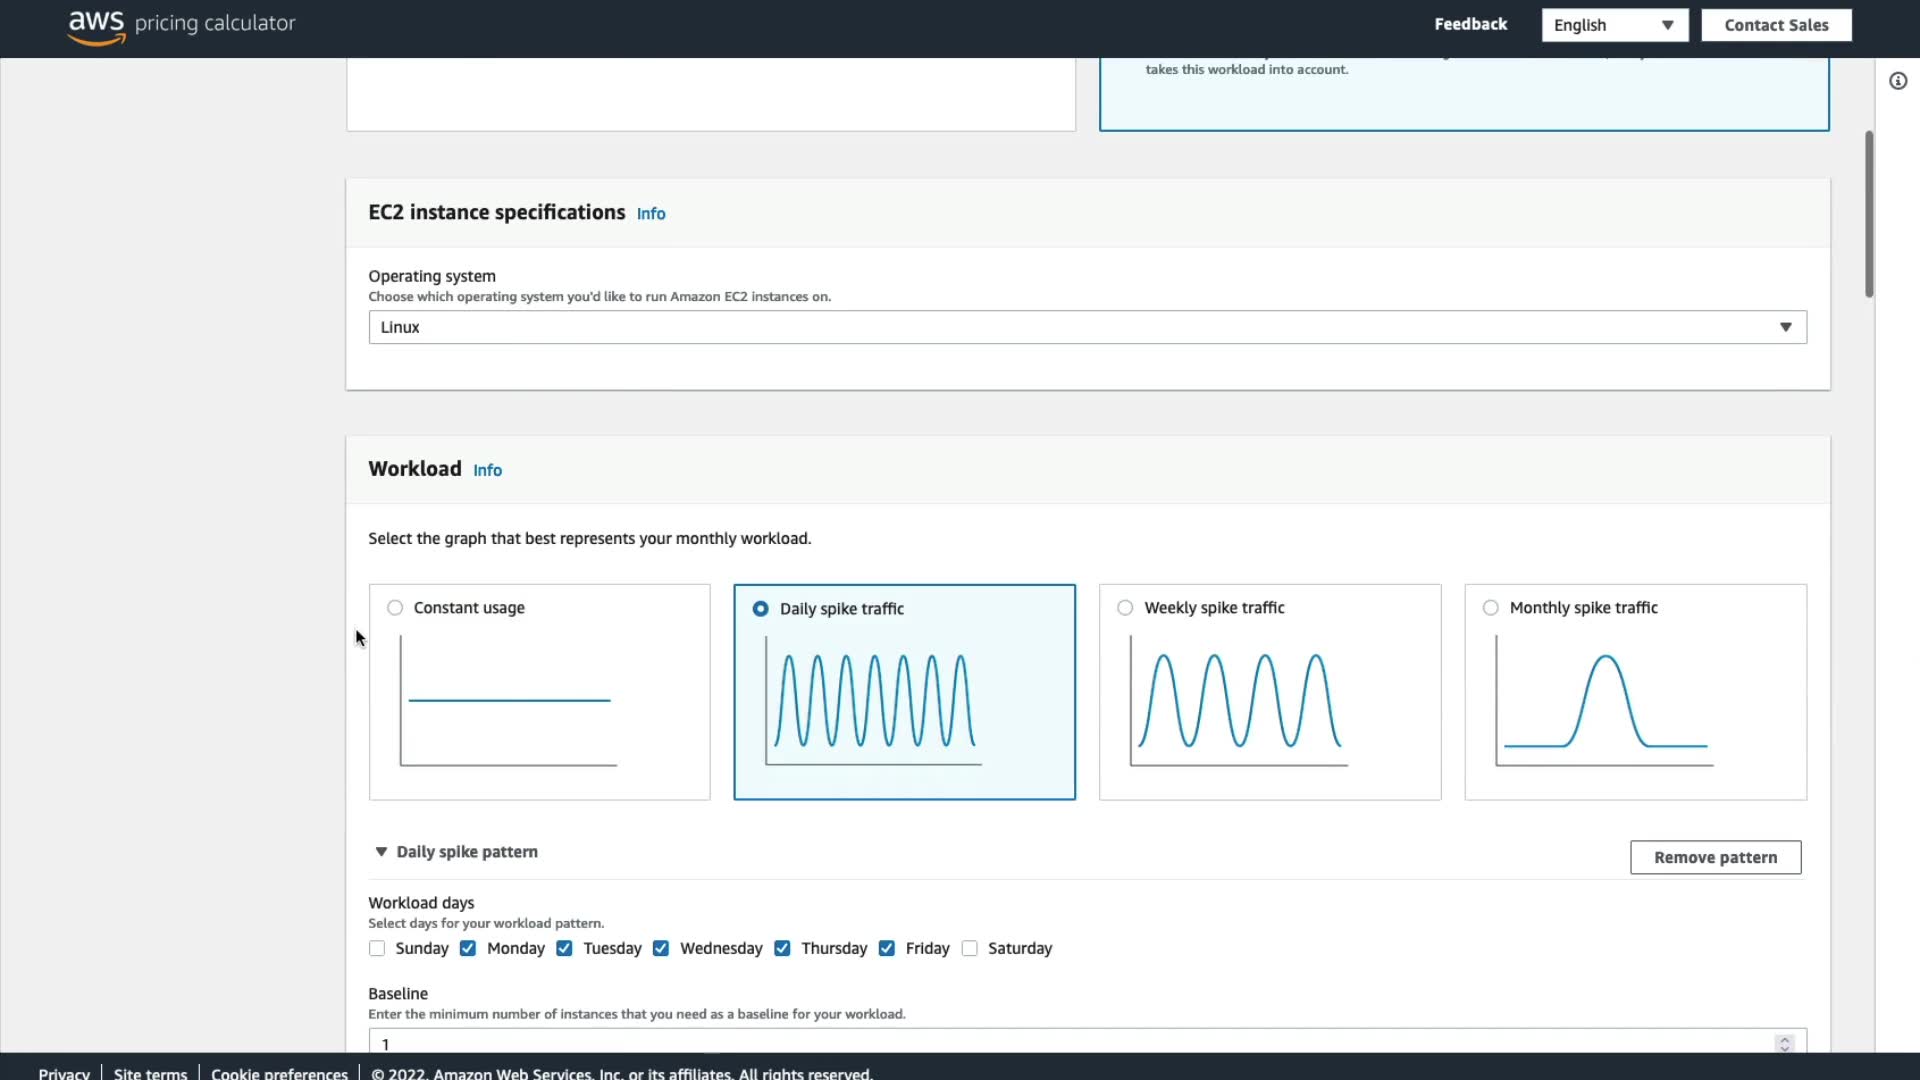Click the Monthly spike traffic graph image
Viewport: 1920px width, 1080px height.
(x=1604, y=701)
